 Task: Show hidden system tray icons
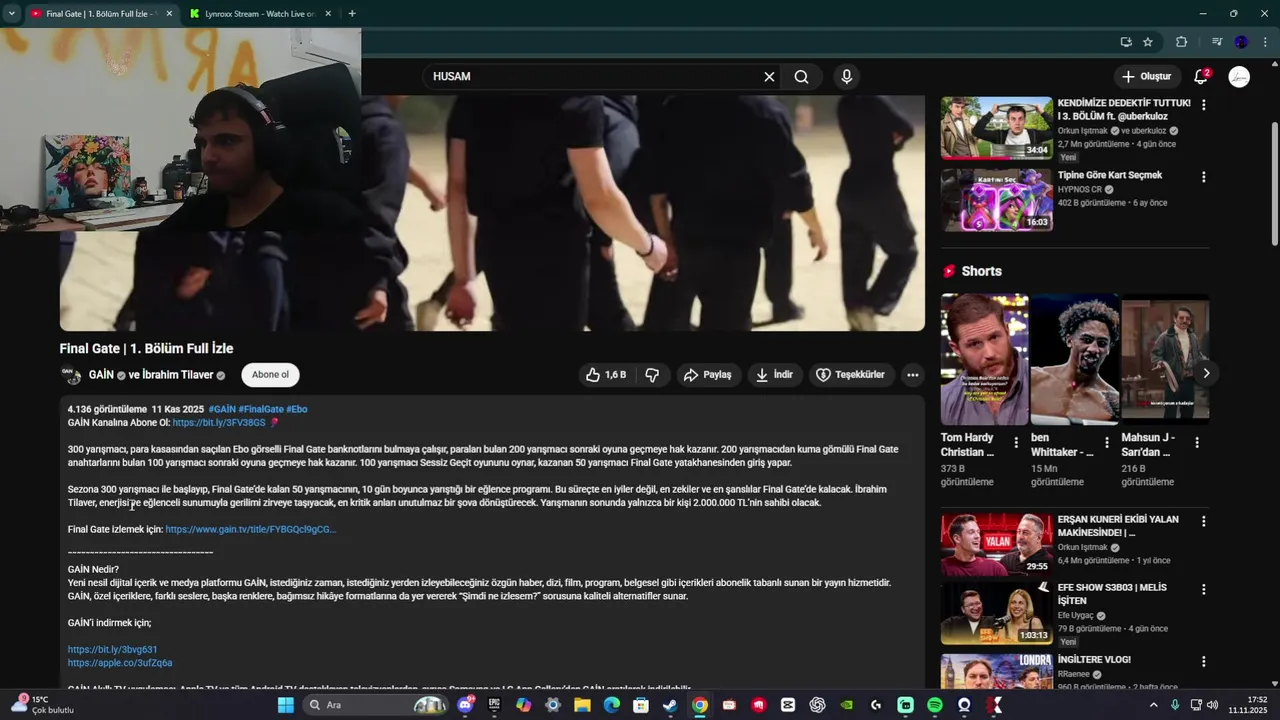pyautogui.click(x=1153, y=705)
